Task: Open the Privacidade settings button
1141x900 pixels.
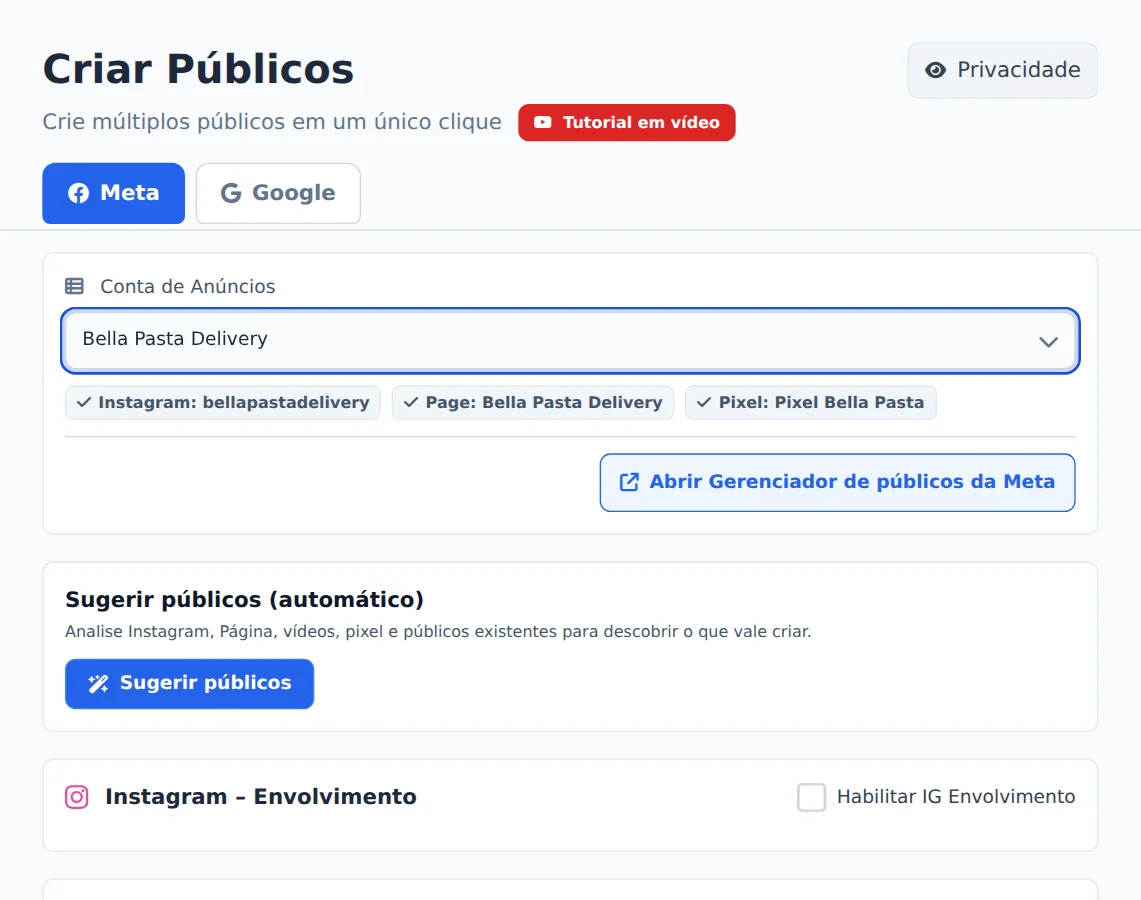Action: [x=1002, y=70]
